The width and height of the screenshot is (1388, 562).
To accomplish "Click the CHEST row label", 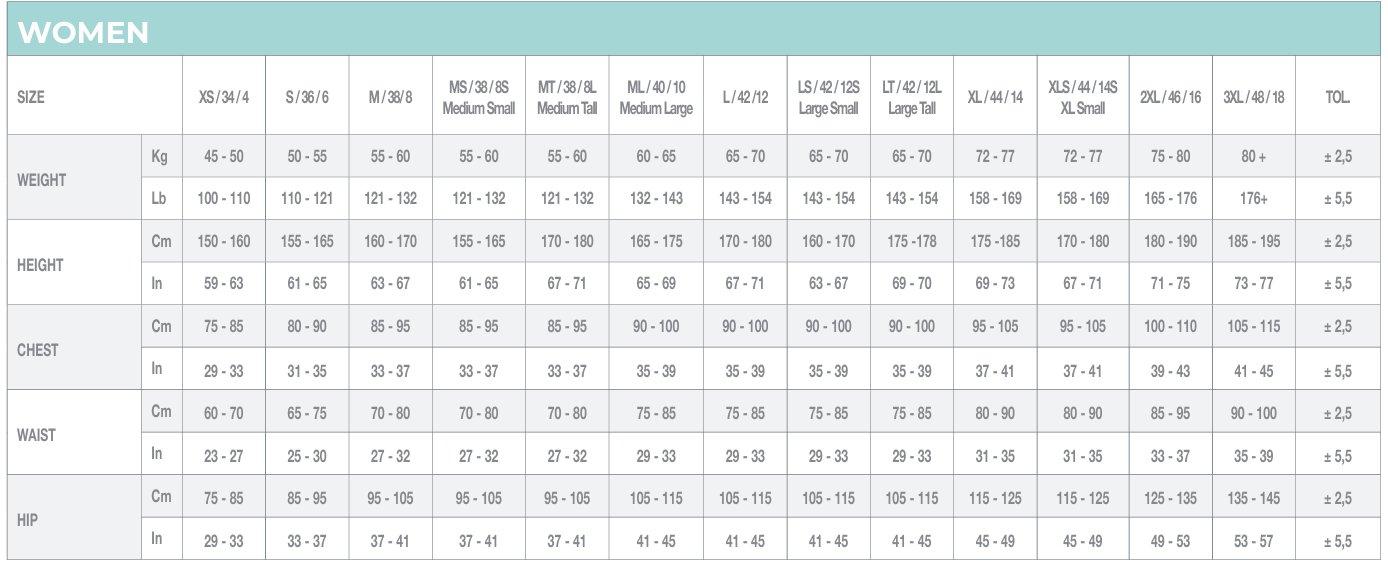I will [x=38, y=350].
